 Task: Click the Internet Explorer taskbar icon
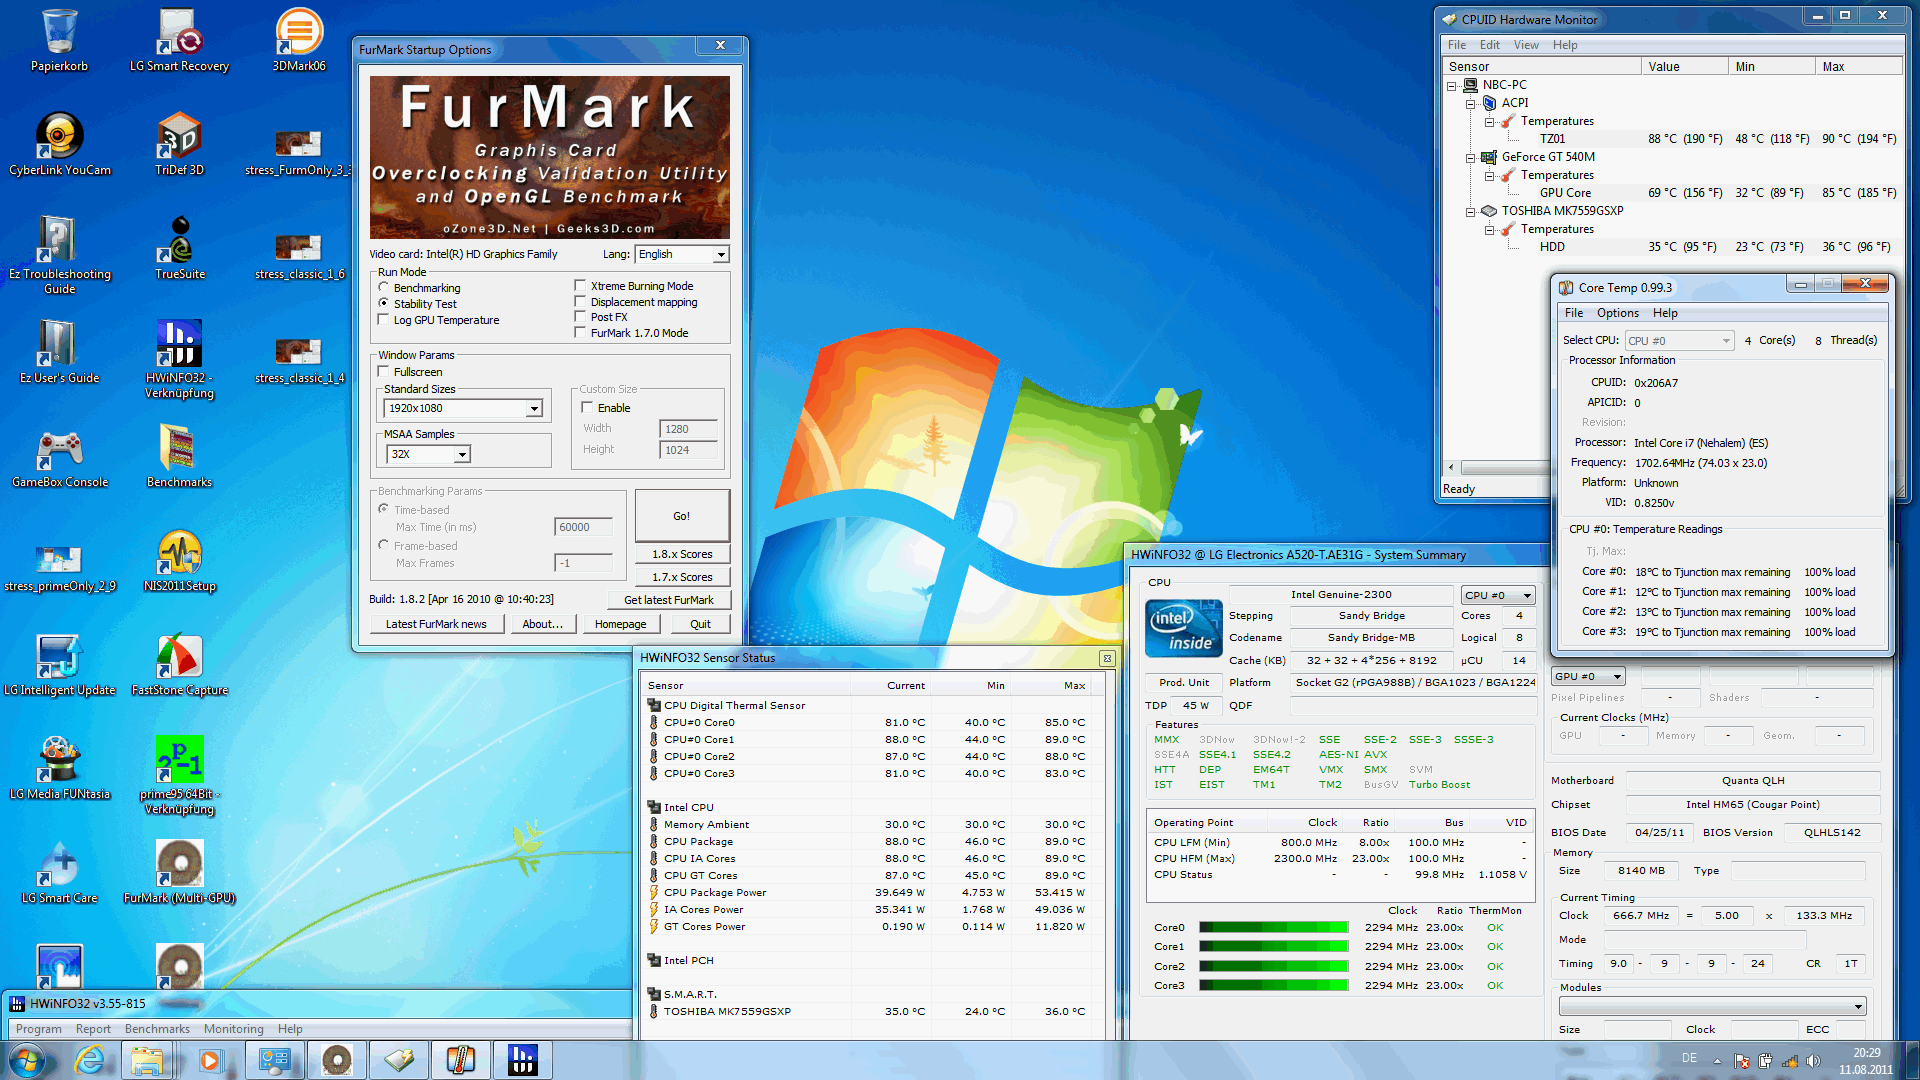(x=90, y=1060)
